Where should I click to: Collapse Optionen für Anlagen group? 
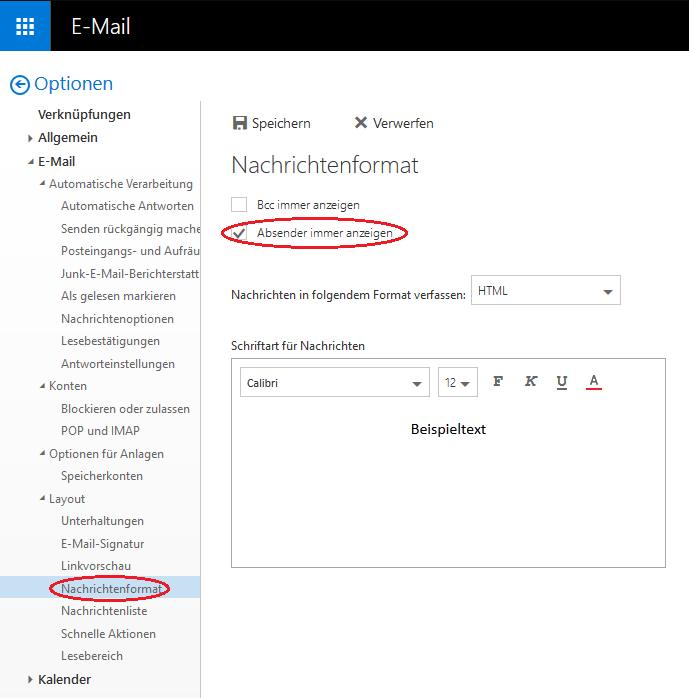pos(42,453)
